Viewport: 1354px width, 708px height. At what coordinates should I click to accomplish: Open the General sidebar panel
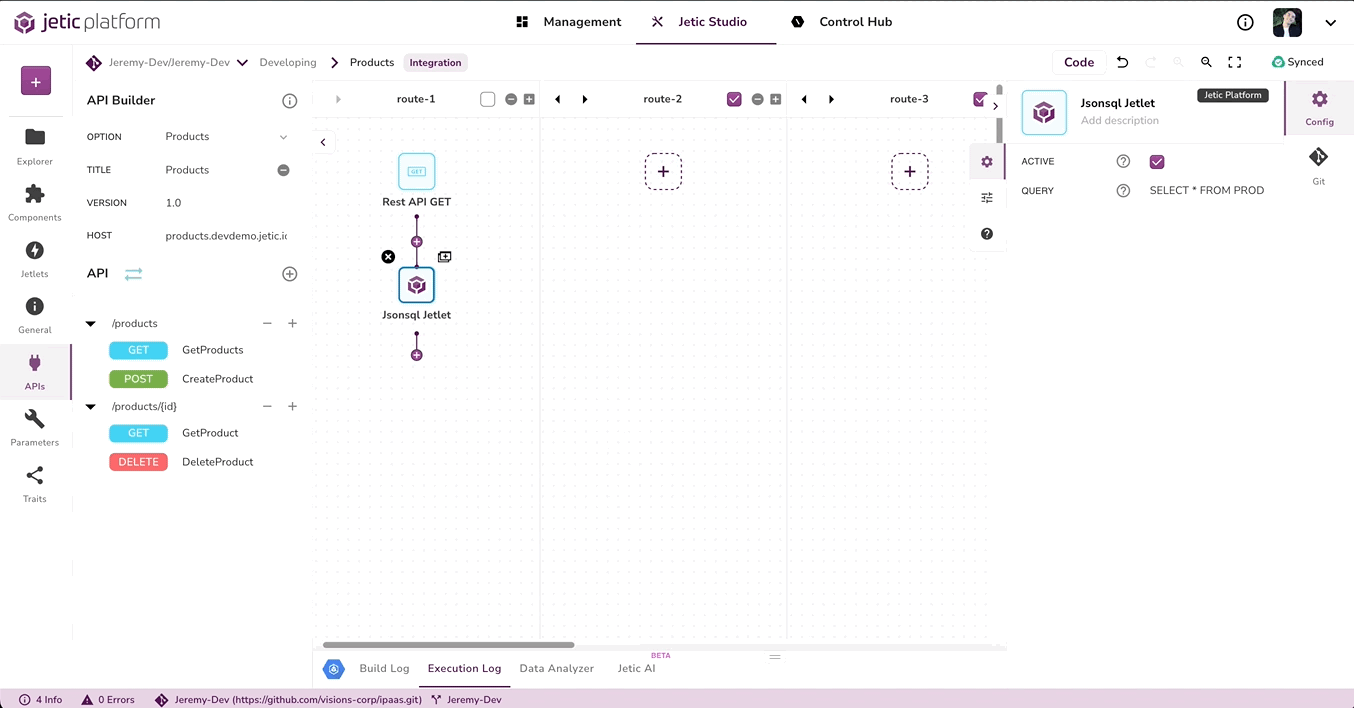coord(35,314)
